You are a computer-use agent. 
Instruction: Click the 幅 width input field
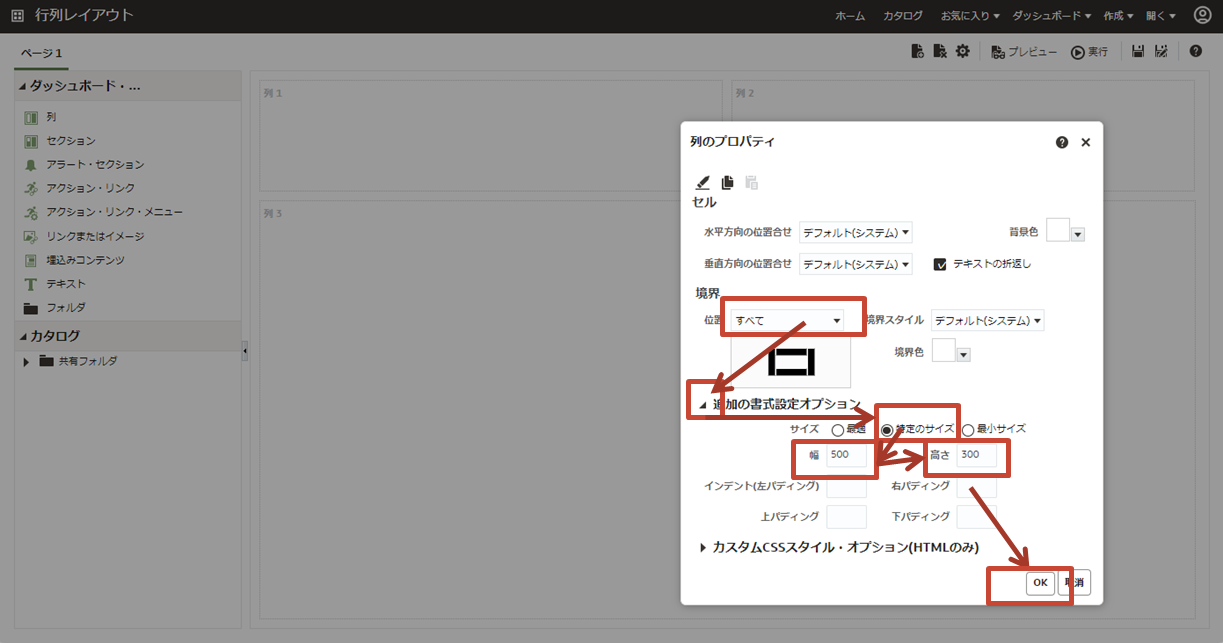click(846, 455)
